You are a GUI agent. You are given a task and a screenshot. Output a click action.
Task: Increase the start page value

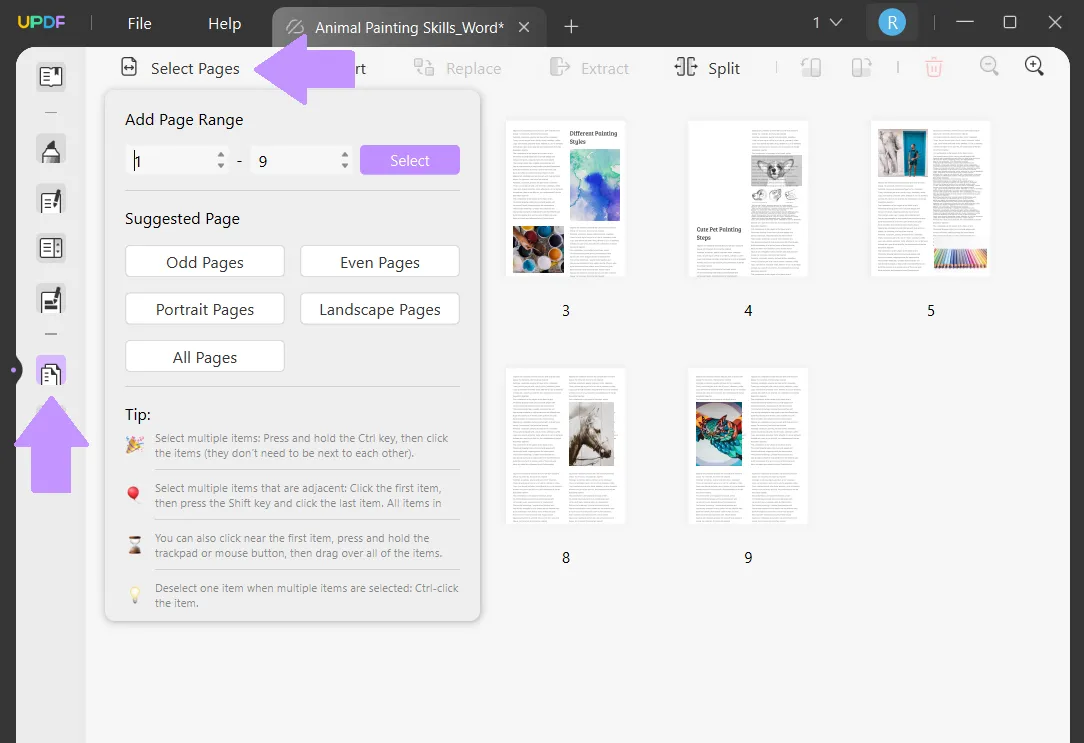click(221, 155)
